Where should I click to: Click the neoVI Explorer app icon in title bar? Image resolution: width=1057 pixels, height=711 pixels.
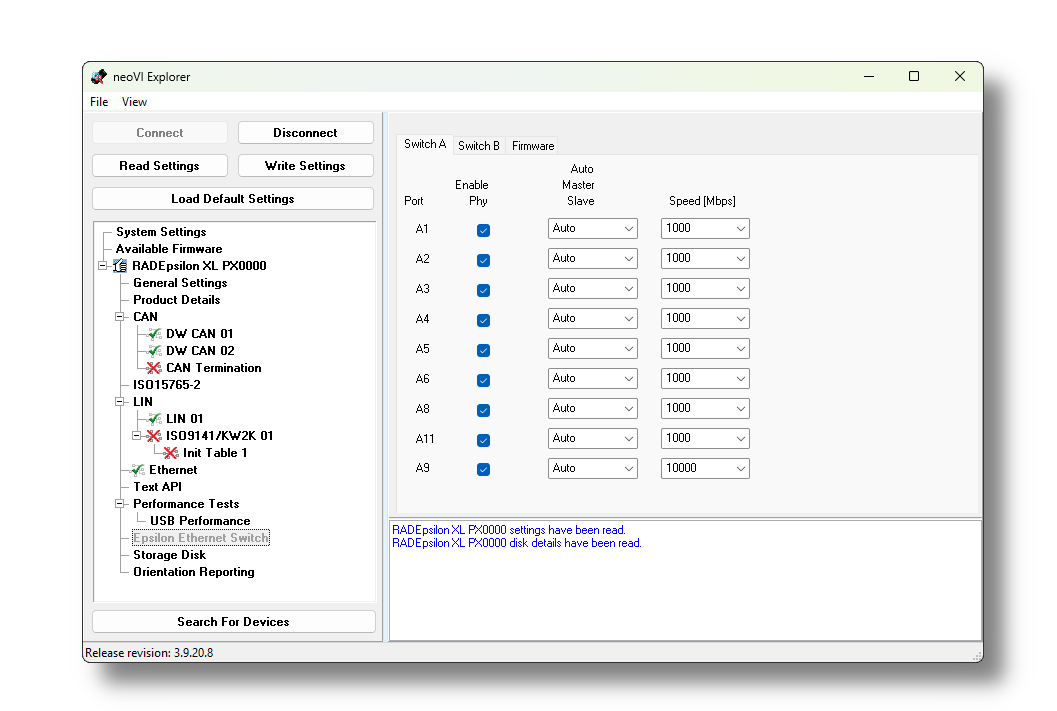coord(99,77)
